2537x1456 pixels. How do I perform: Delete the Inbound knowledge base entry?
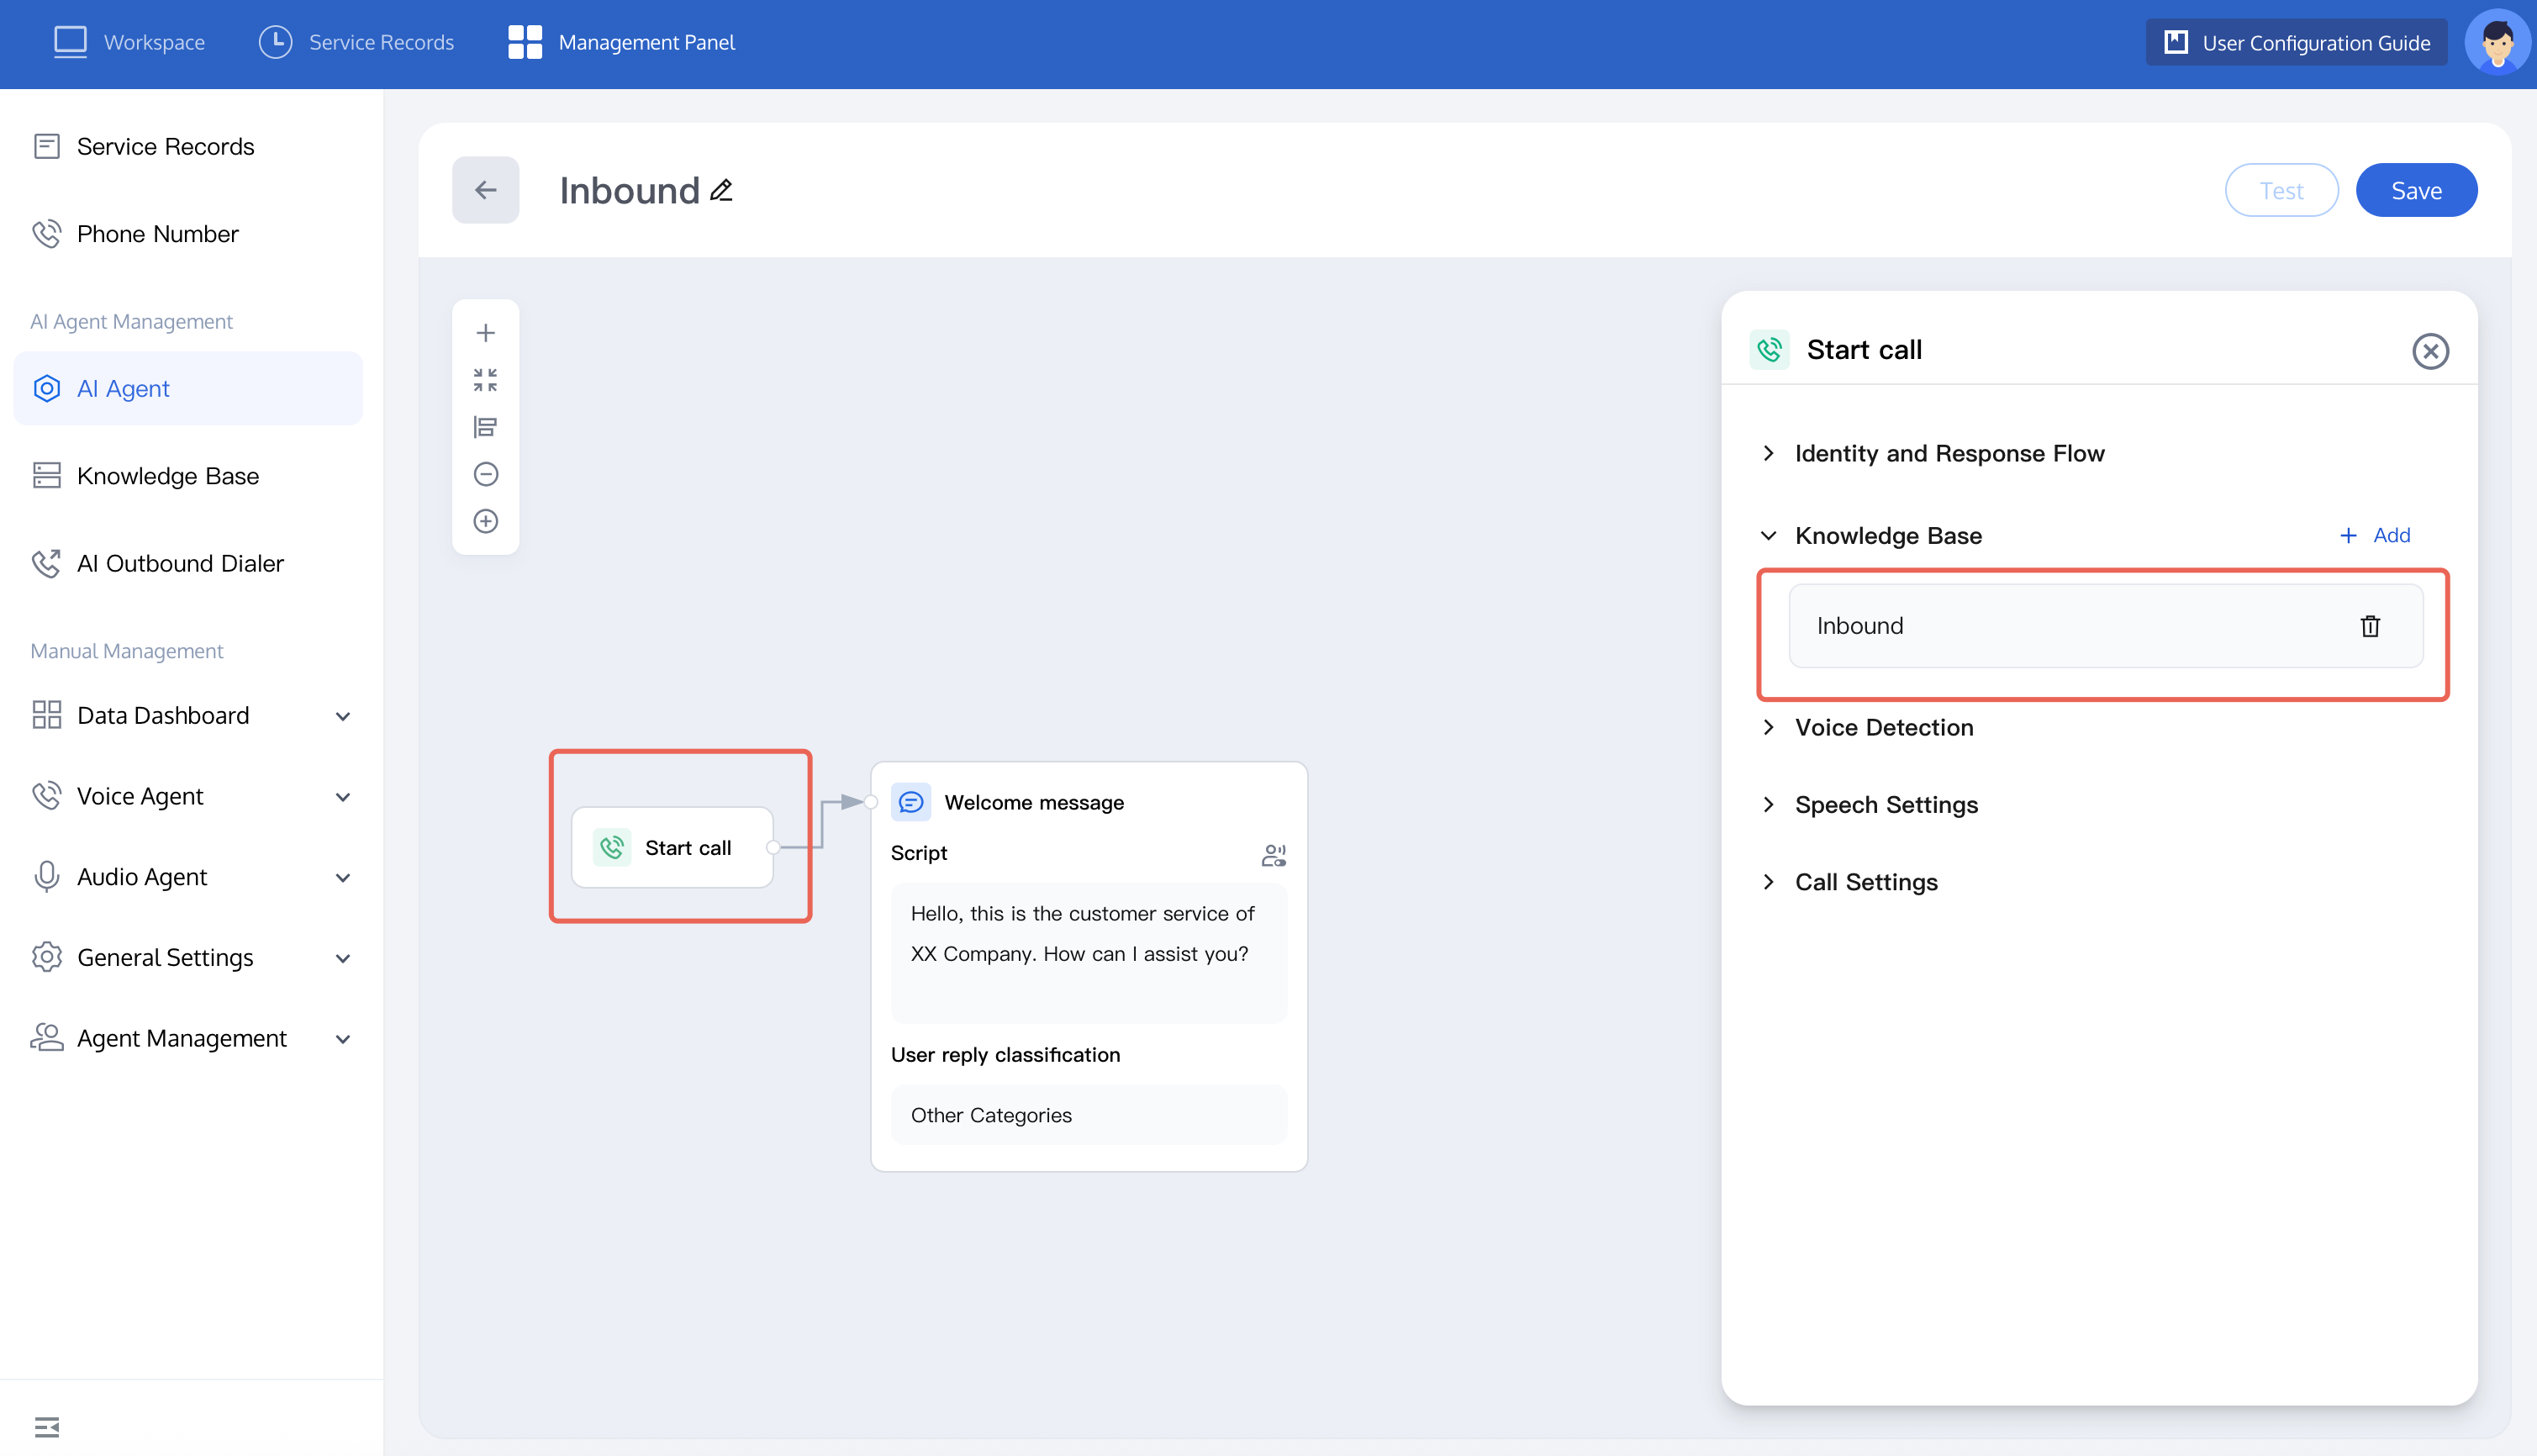tap(2369, 626)
